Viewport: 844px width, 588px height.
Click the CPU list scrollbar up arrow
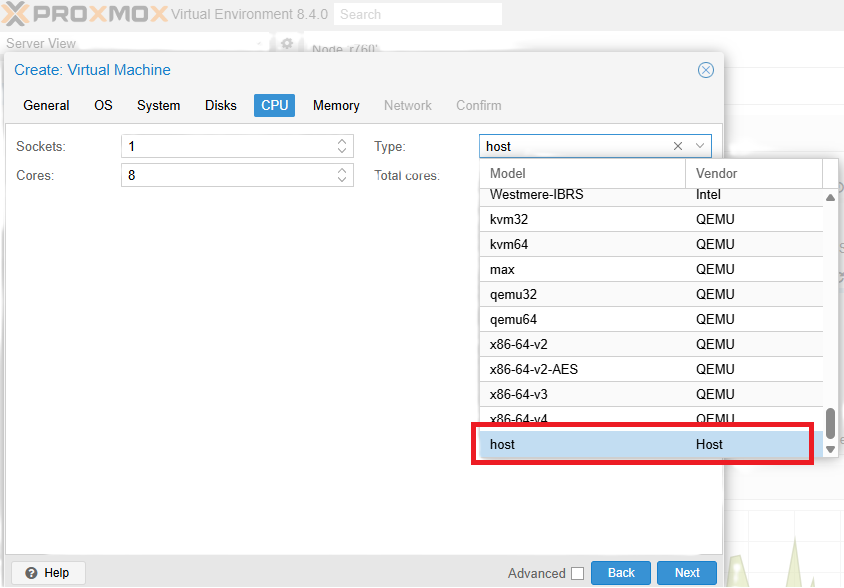[831, 198]
